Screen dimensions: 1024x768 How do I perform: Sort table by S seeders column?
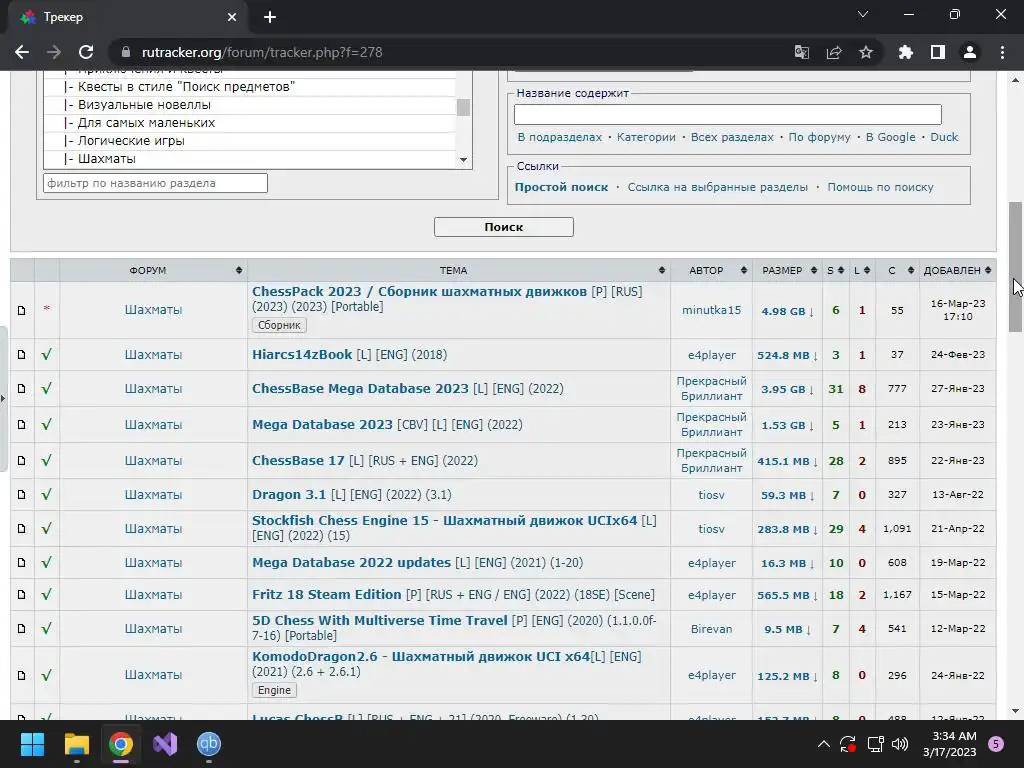tap(835, 270)
